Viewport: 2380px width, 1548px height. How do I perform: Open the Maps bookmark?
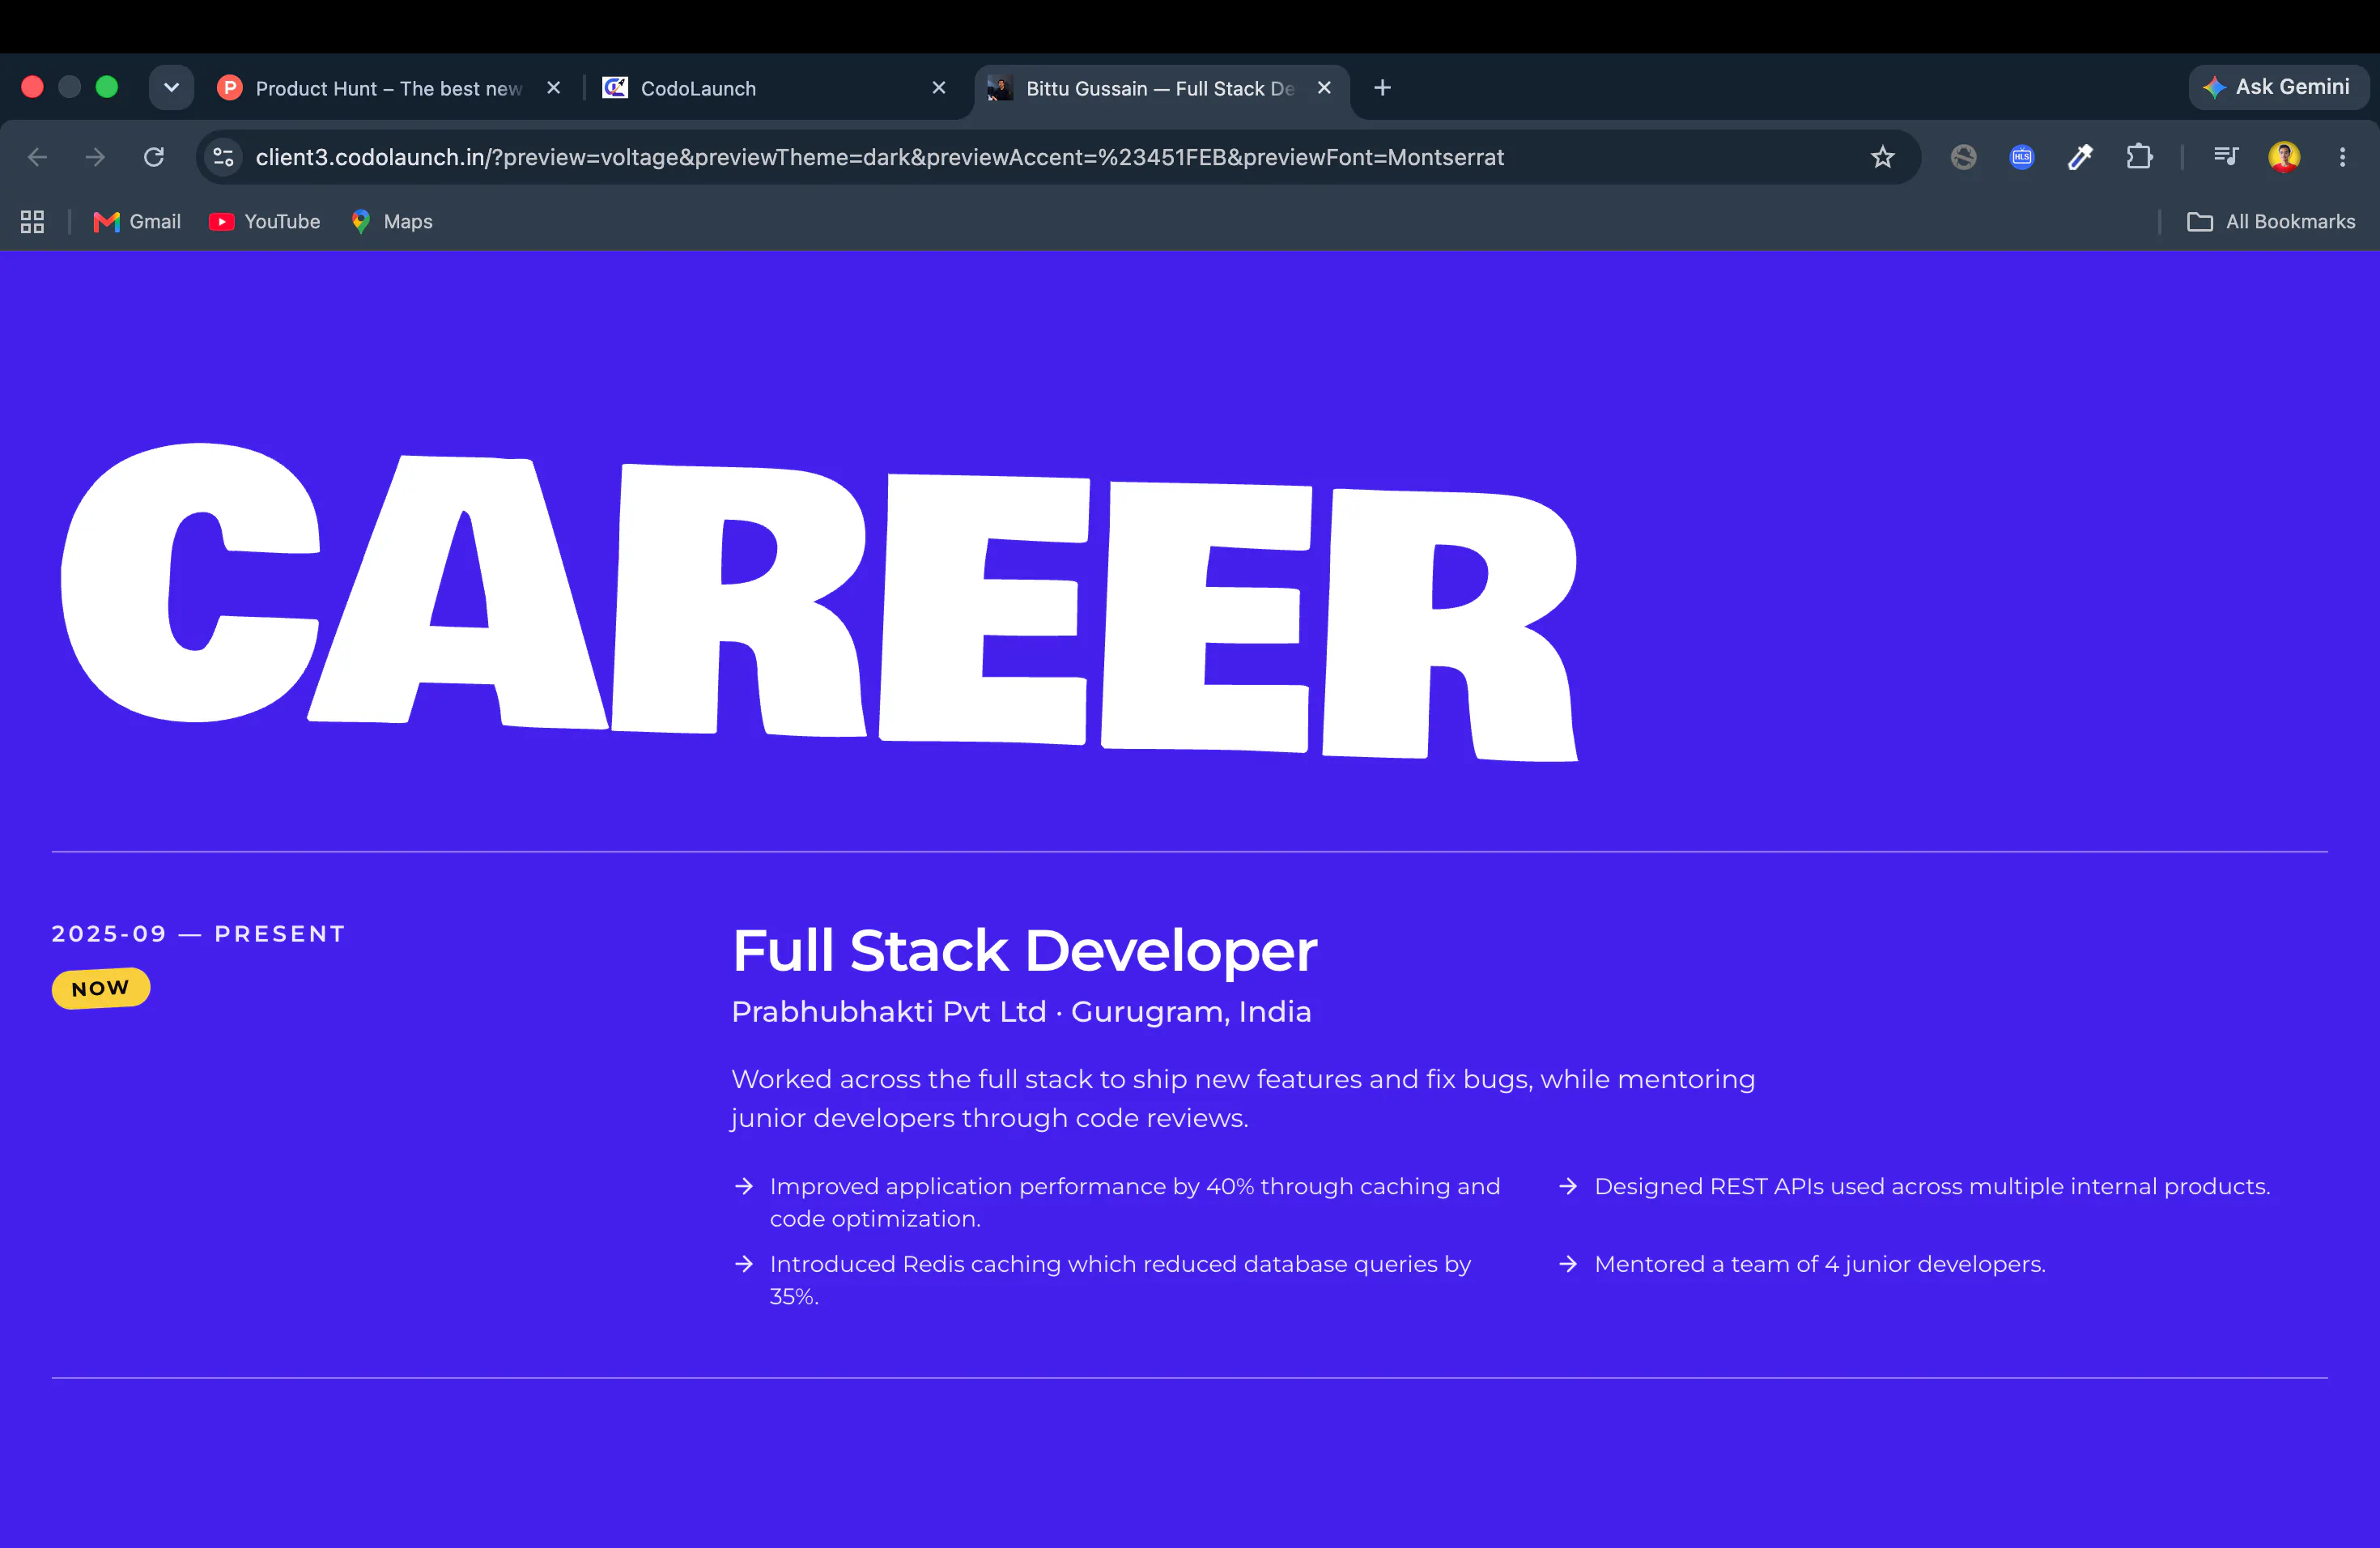pos(391,222)
